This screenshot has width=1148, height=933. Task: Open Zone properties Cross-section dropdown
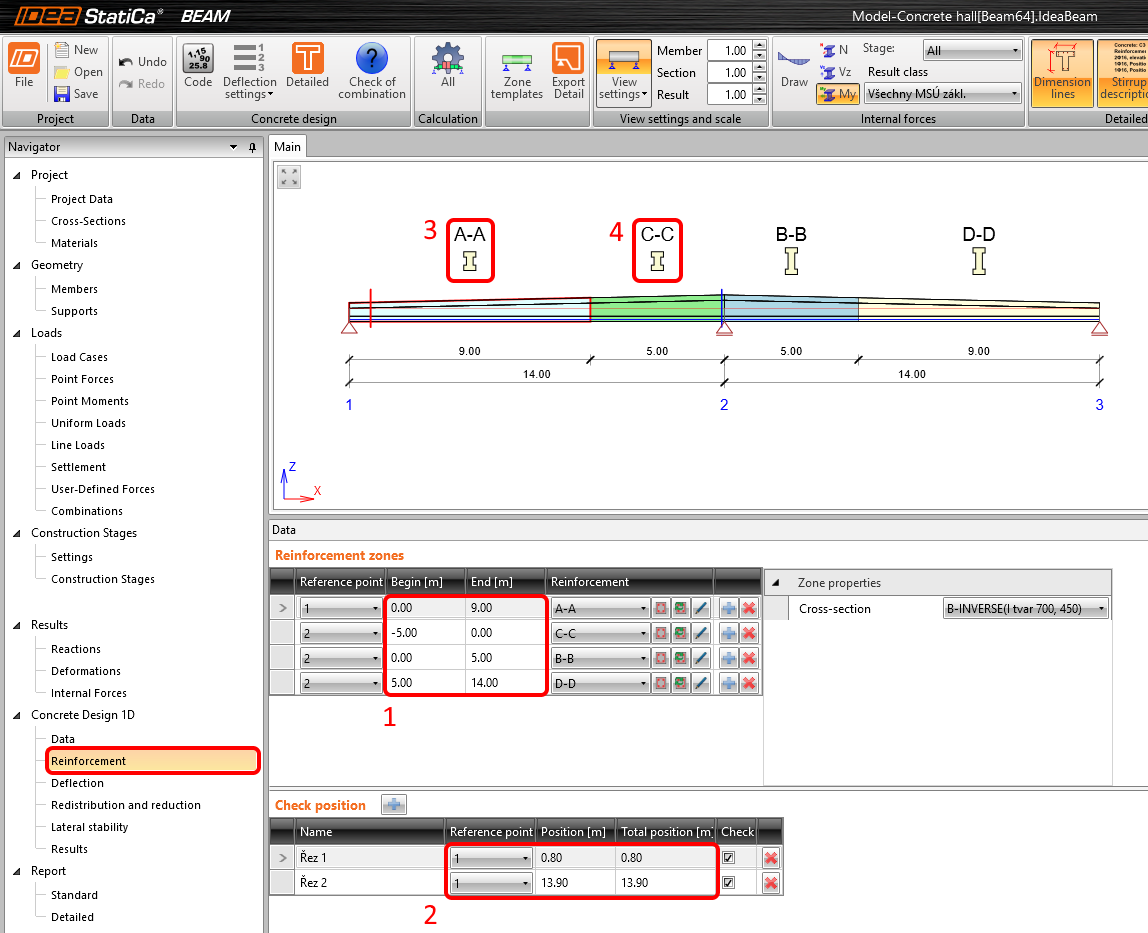(x=1026, y=609)
